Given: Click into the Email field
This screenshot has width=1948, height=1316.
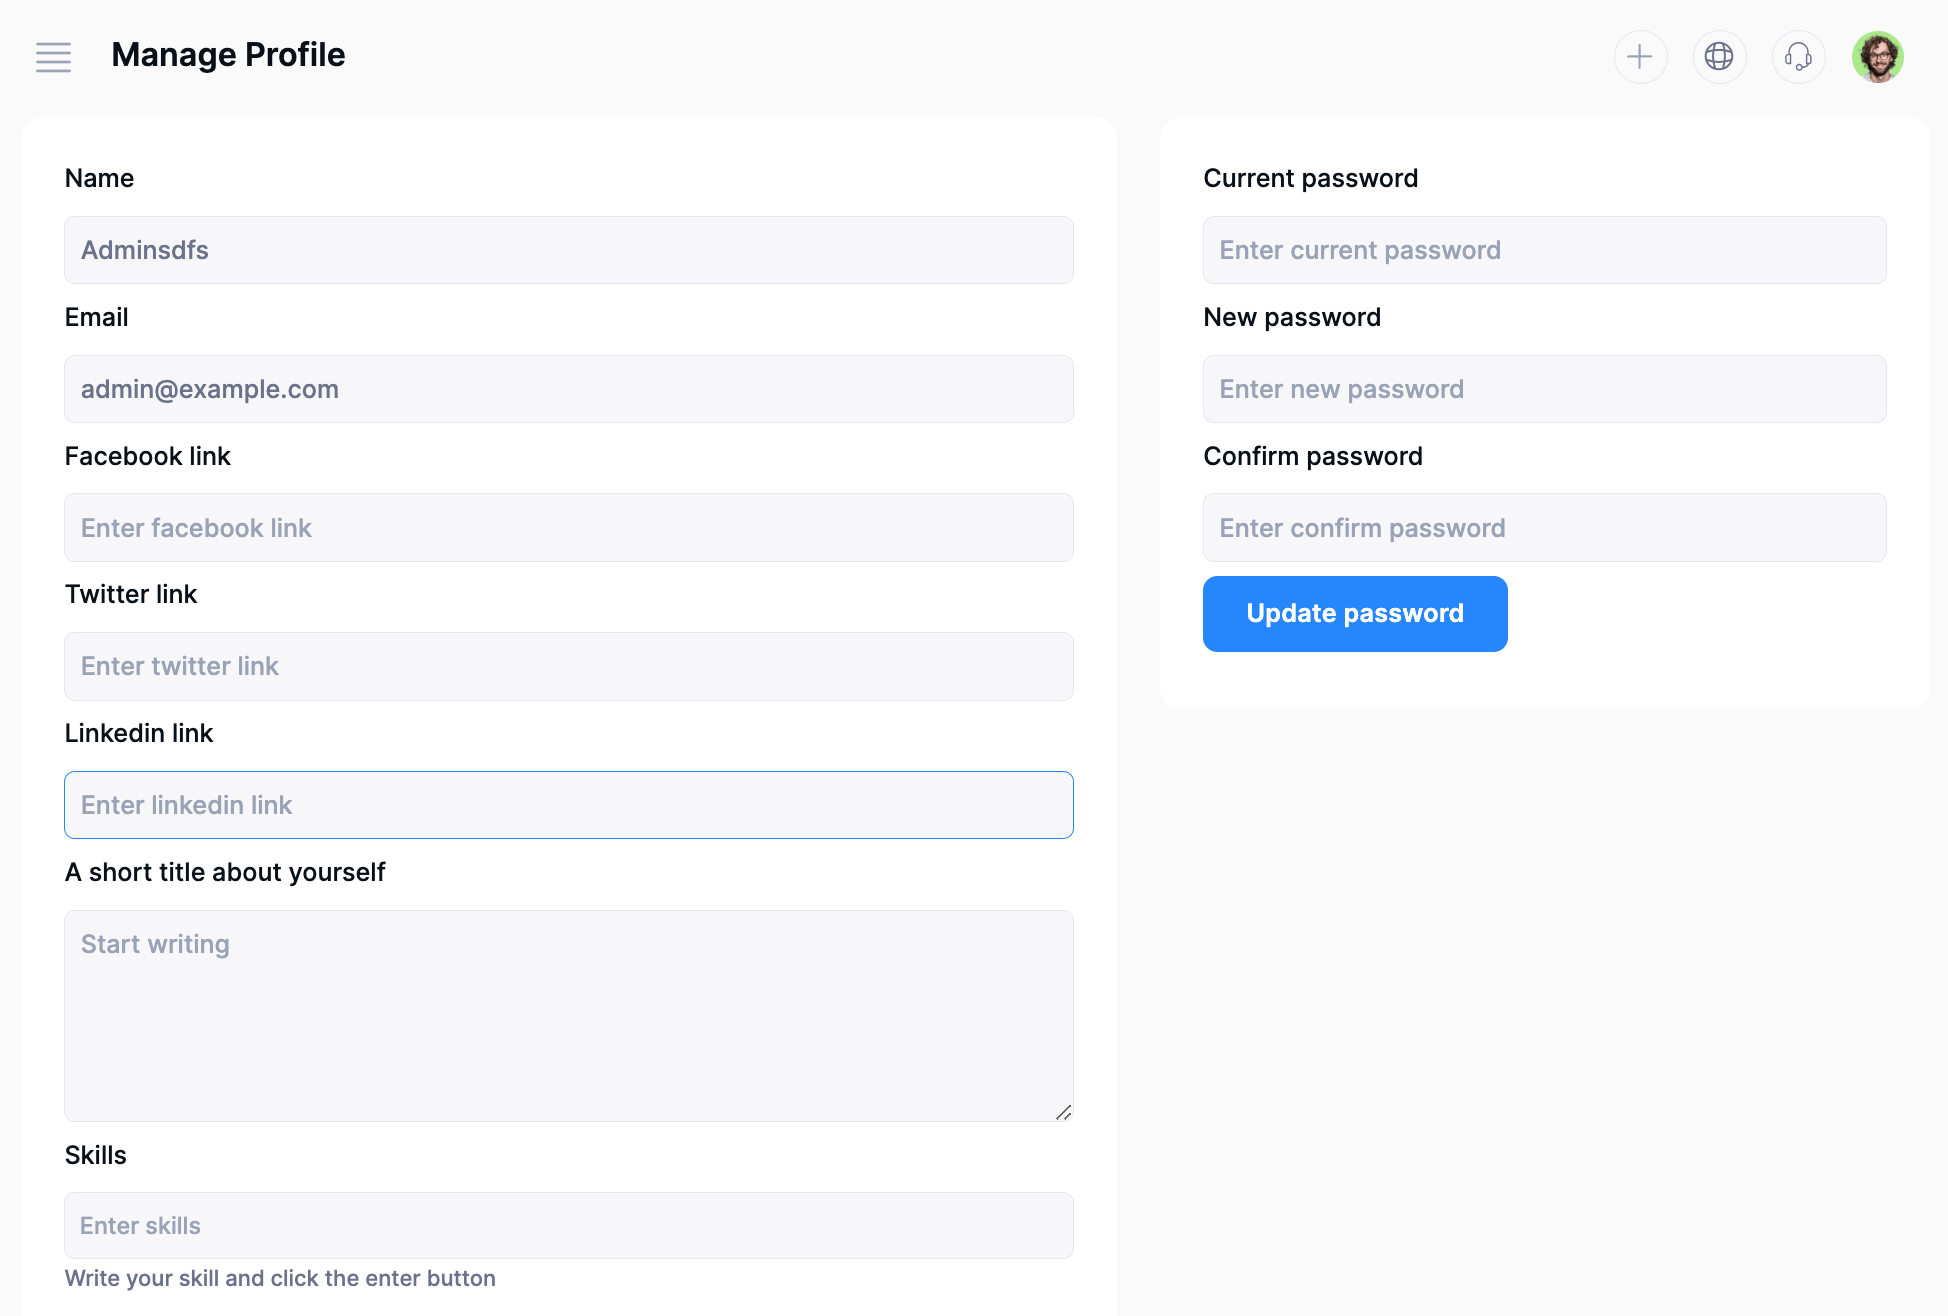Looking at the screenshot, I should [568, 389].
